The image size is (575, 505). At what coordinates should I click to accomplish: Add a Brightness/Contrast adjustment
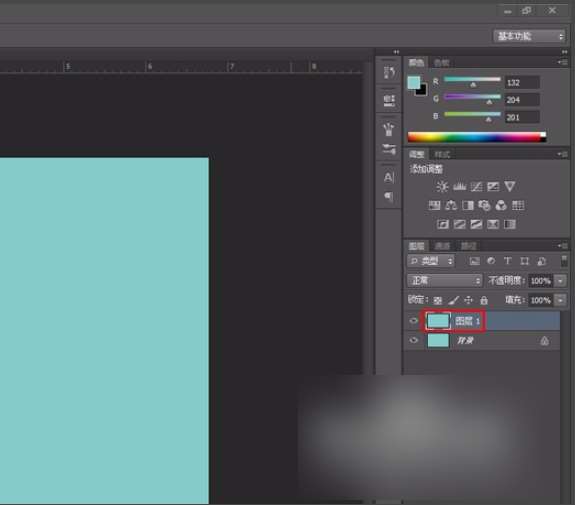tap(442, 187)
